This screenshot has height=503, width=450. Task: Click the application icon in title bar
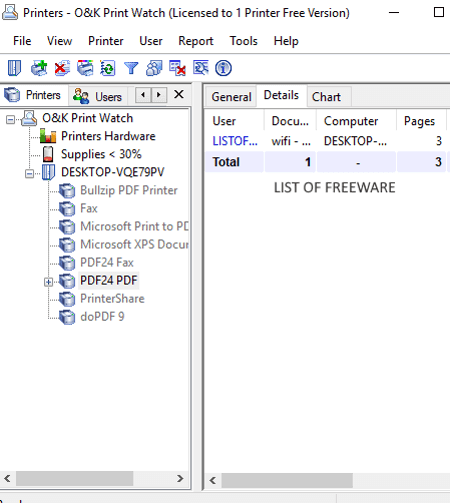(x=10, y=13)
